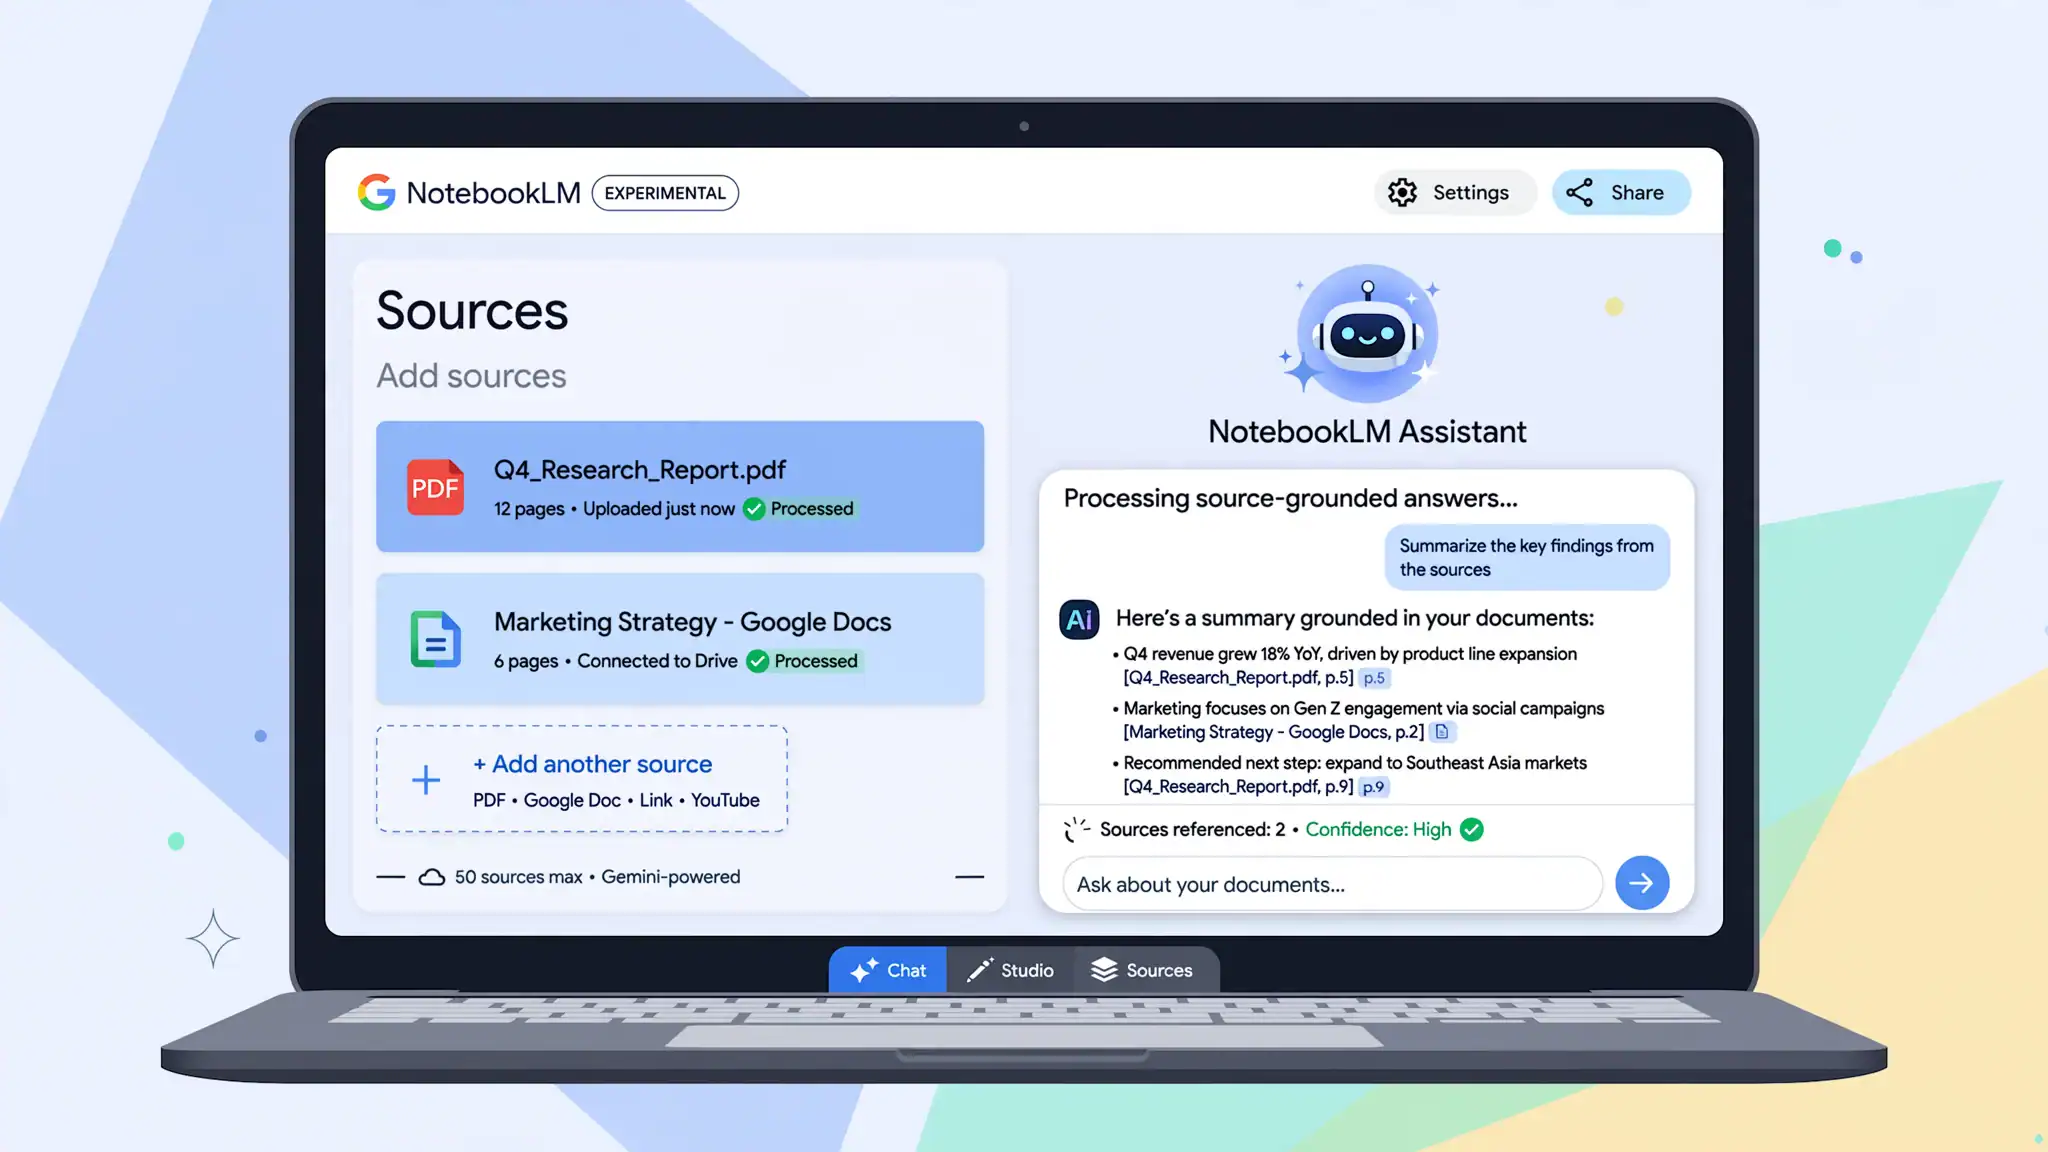Click the Share button

1621,192
